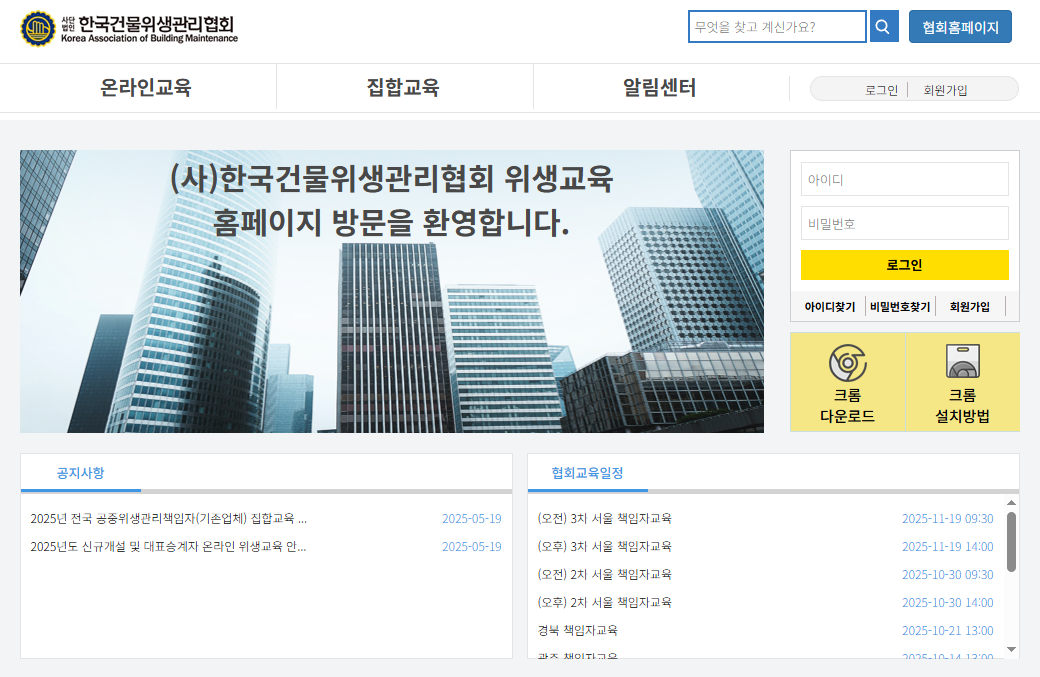Open the 크롬 다운로드 Chrome icon tile
This screenshot has width=1040, height=677.
[x=848, y=383]
